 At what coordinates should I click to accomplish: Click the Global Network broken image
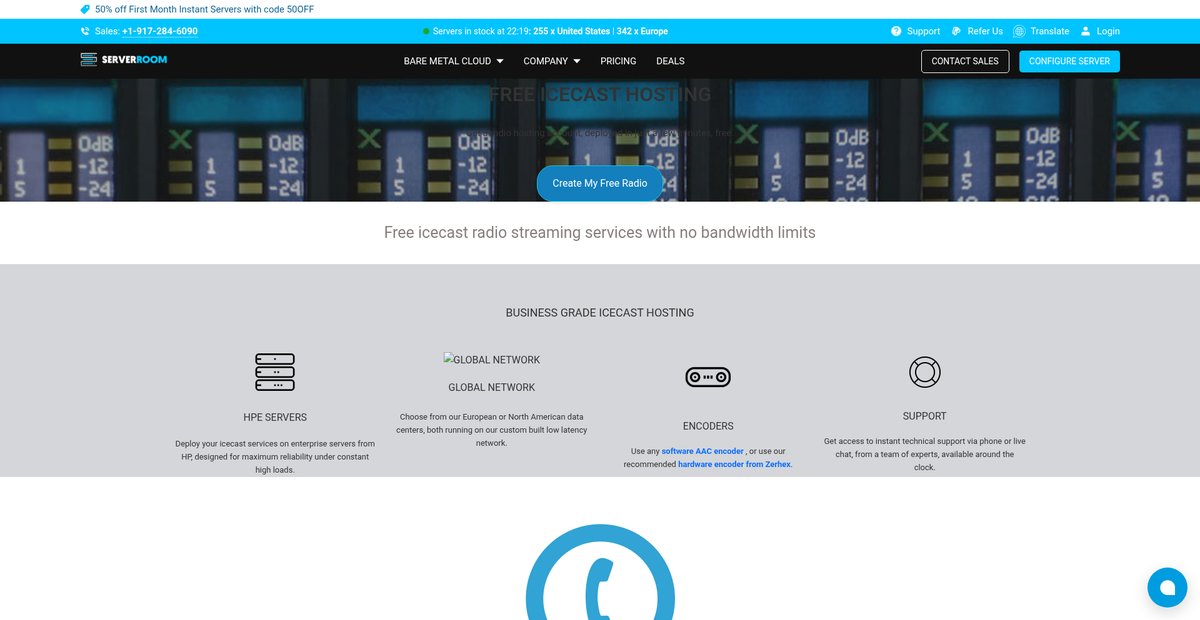click(x=492, y=360)
